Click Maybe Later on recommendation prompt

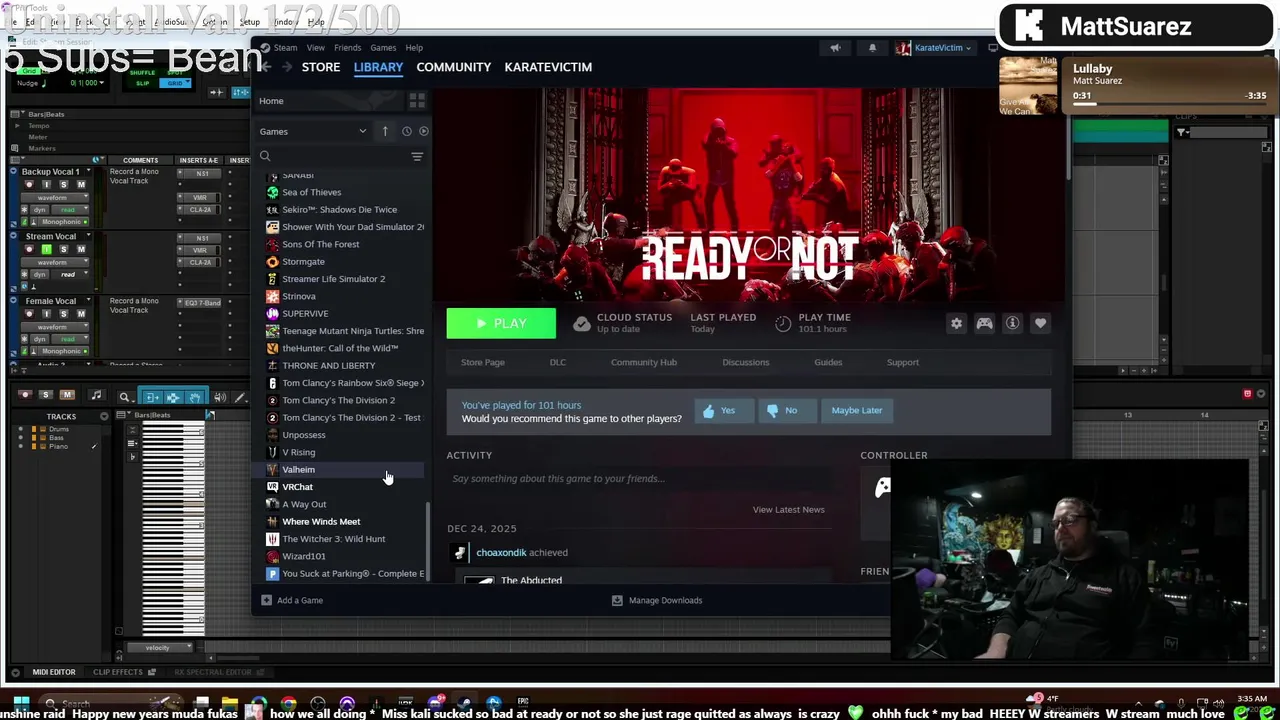pyautogui.click(x=857, y=410)
